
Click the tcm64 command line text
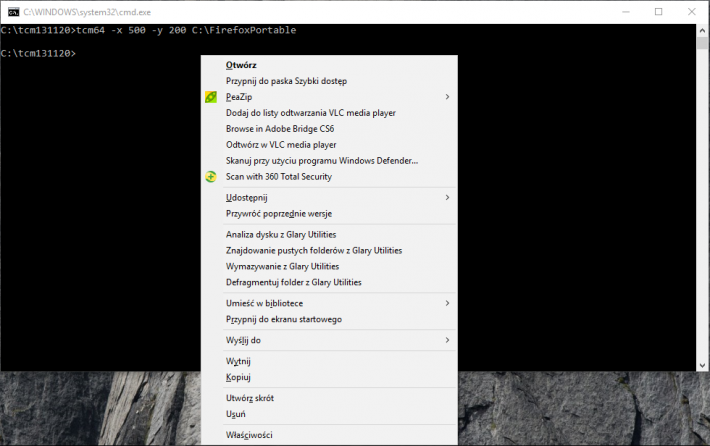click(x=149, y=30)
